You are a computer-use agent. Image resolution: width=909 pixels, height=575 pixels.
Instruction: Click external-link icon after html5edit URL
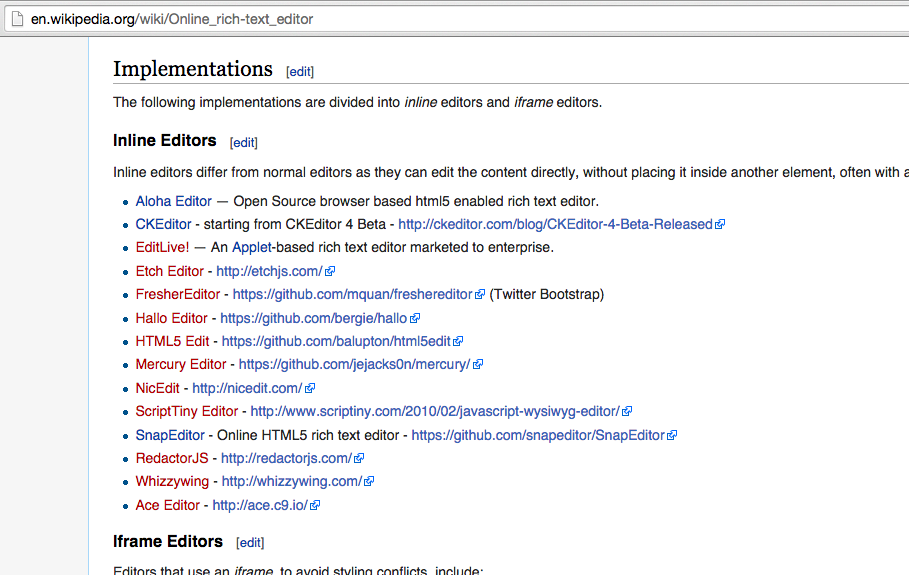point(458,341)
